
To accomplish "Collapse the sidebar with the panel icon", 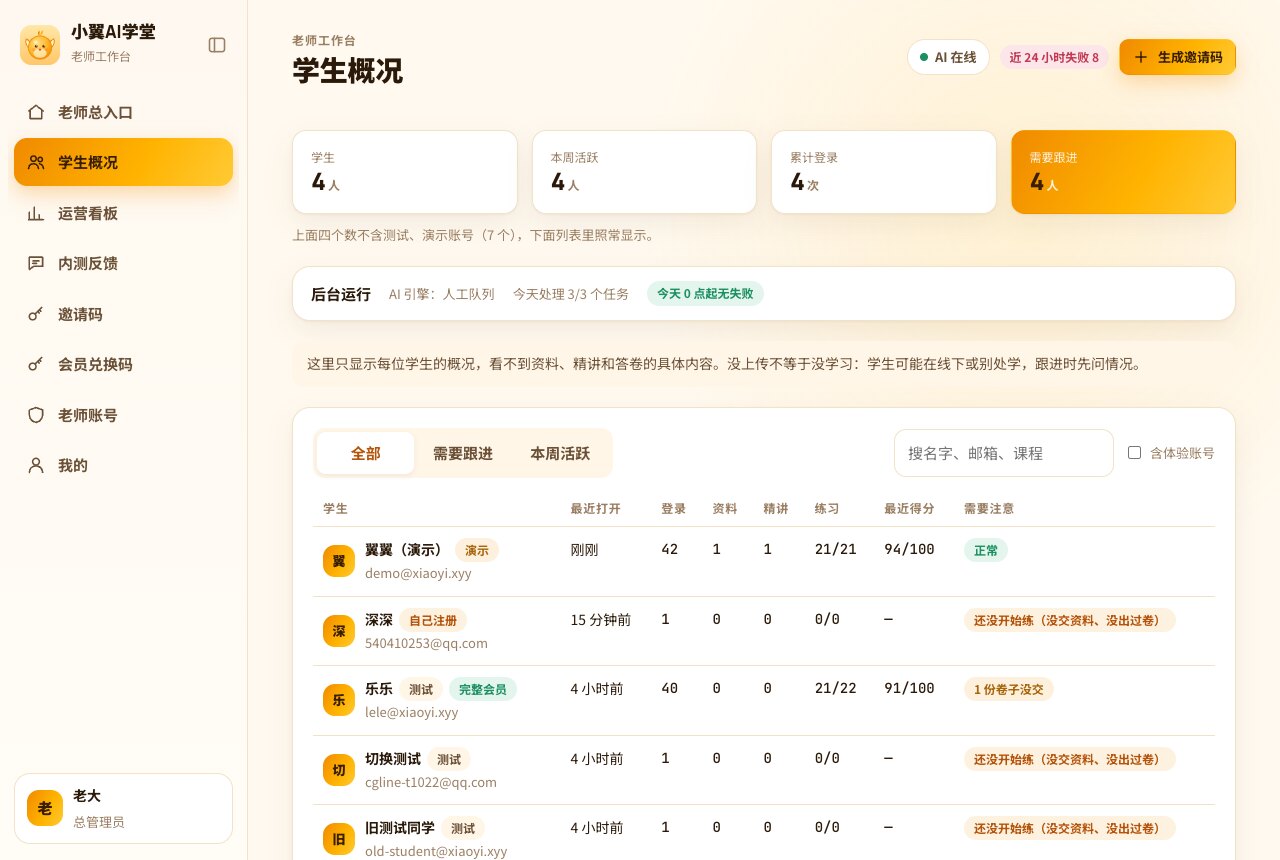I will click(x=217, y=45).
